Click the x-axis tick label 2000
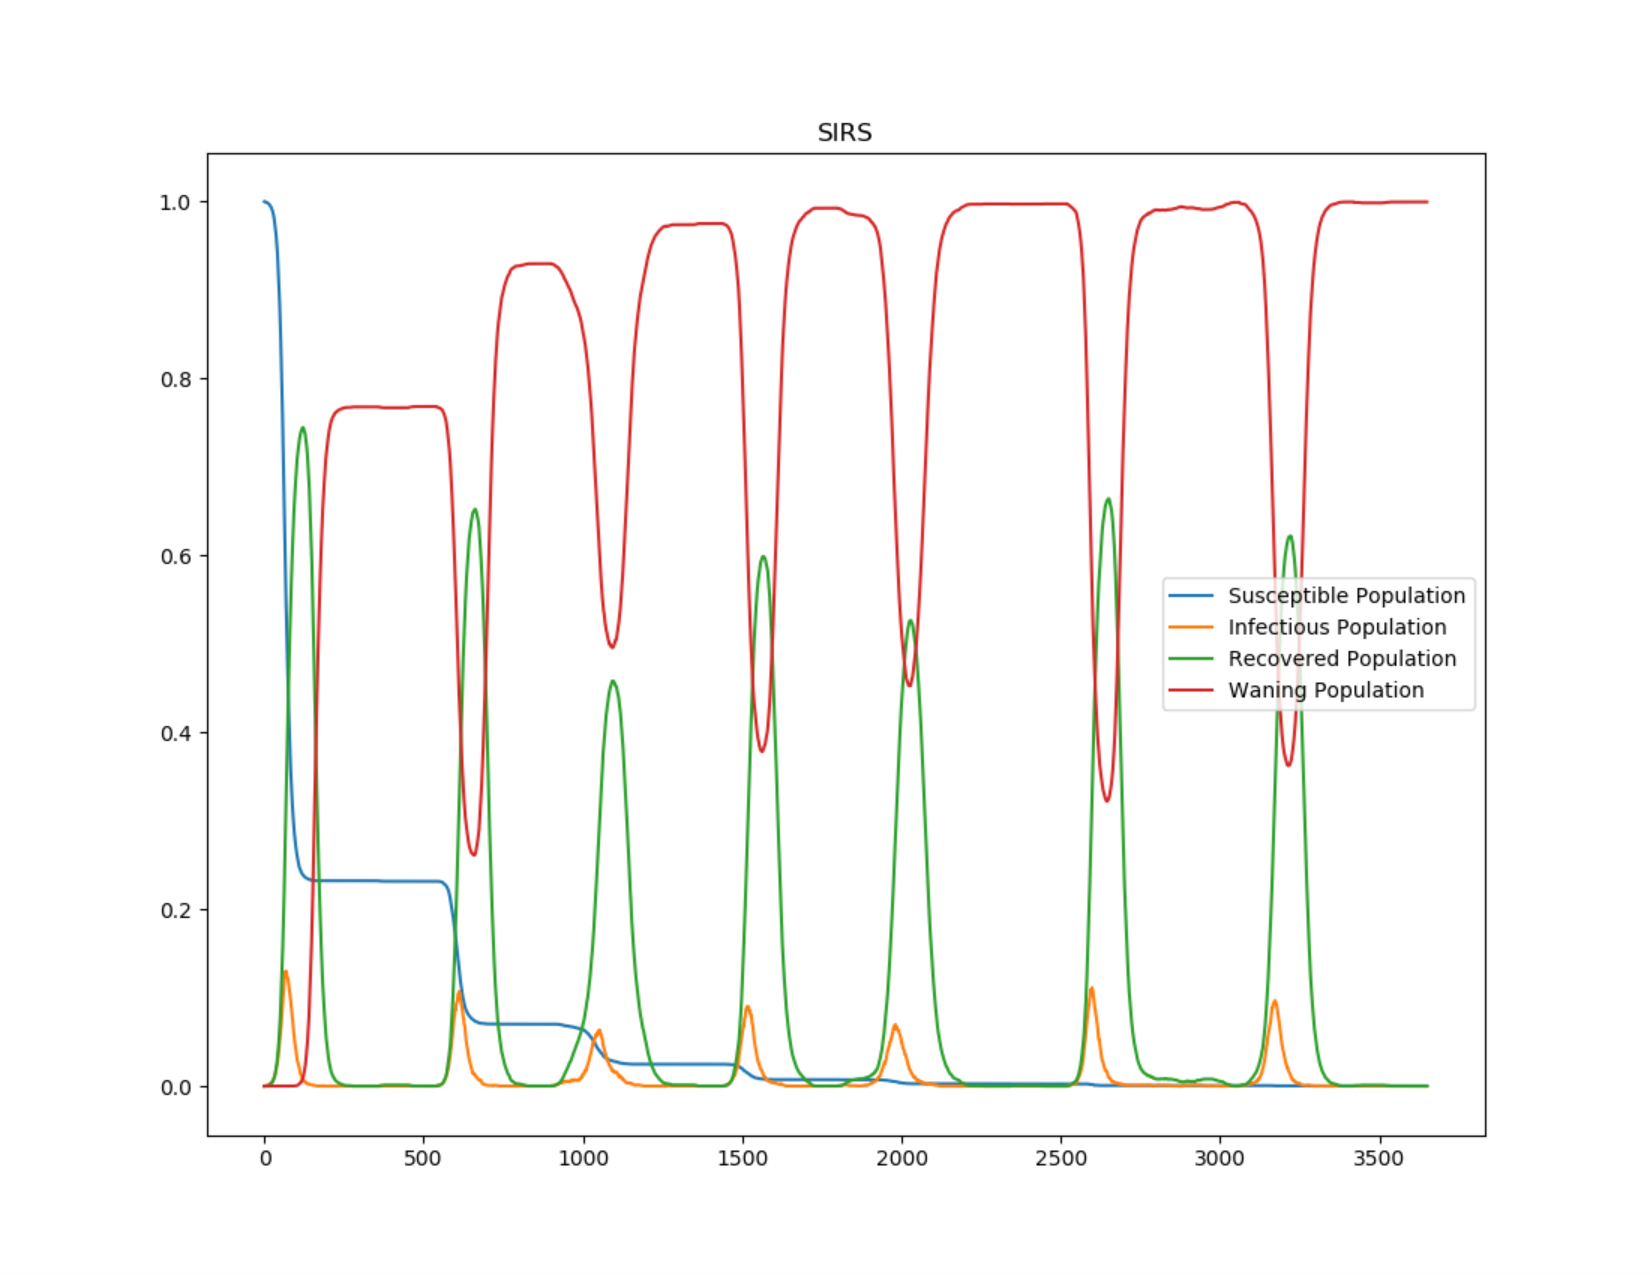The image size is (1650, 1275). 902,1159
